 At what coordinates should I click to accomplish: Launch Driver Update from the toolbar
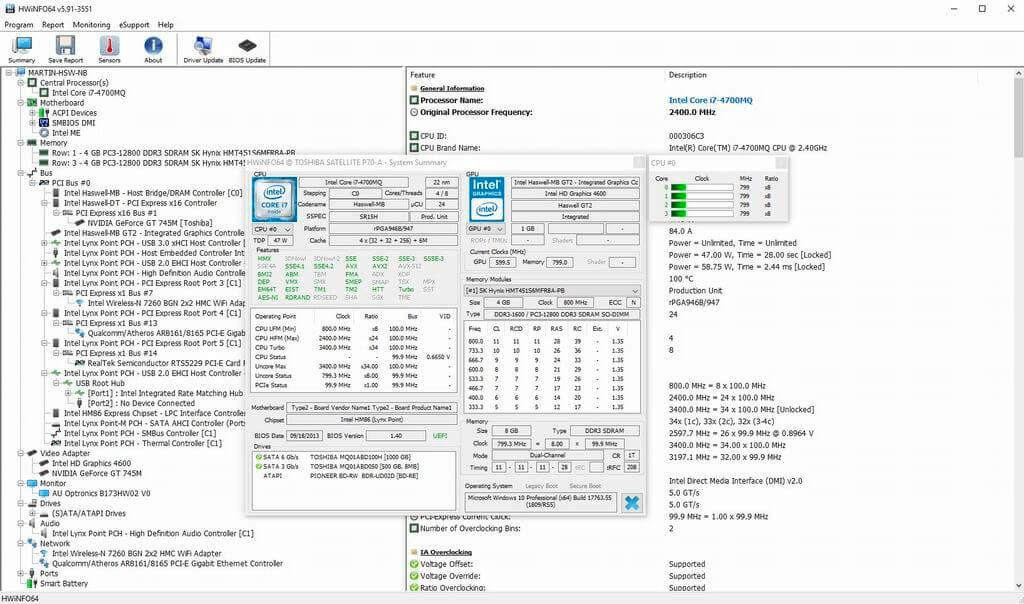click(x=201, y=44)
